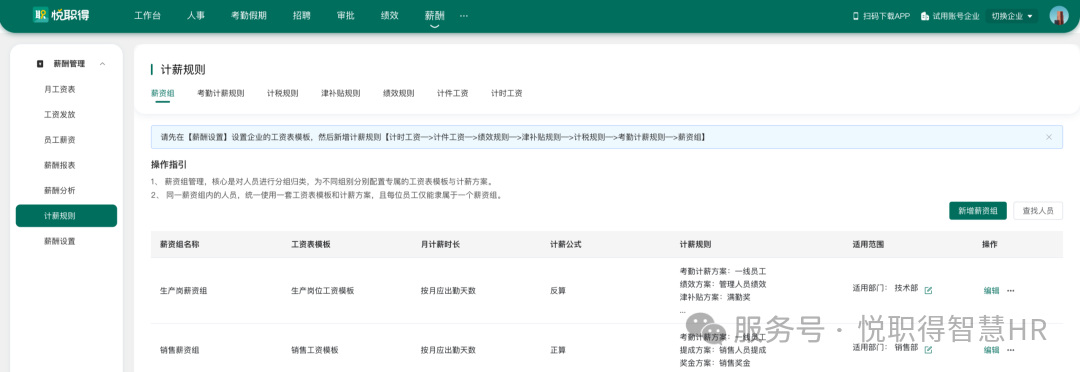Open 薪酬分析 in sidebar
This screenshot has width=1080, height=372.
[x=59, y=190]
